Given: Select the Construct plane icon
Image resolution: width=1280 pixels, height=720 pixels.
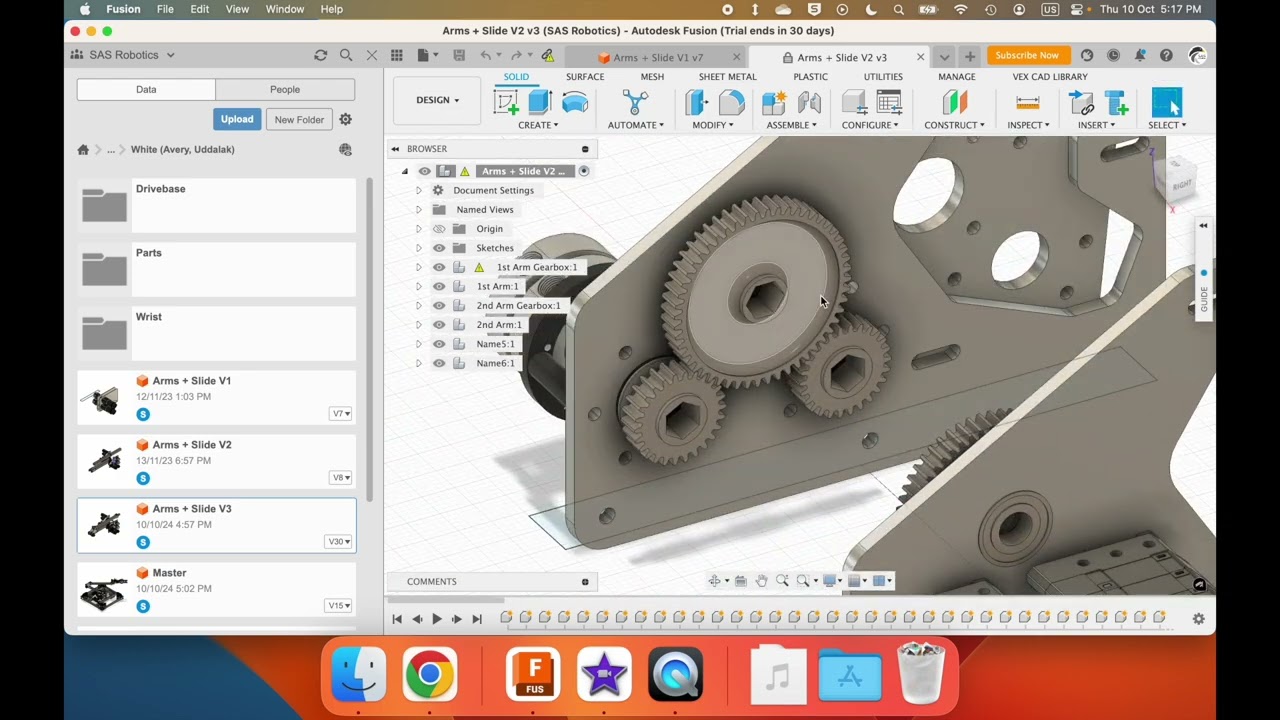Looking at the screenshot, I should coord(955,102).
